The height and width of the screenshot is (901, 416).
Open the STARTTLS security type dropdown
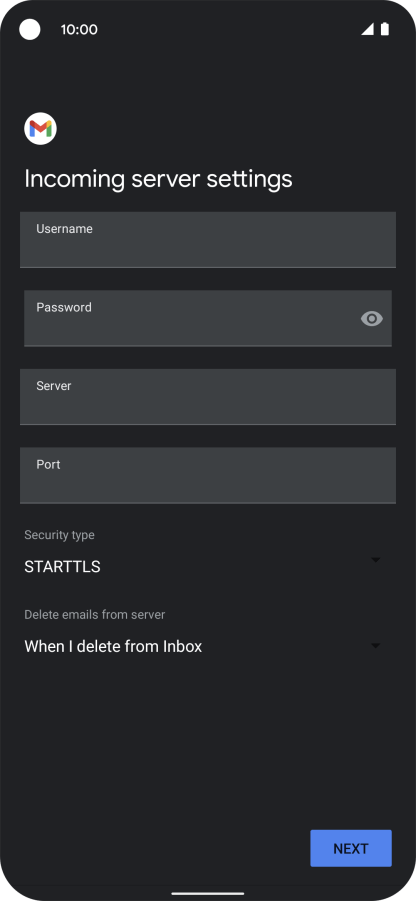click(x=203, y=567)
